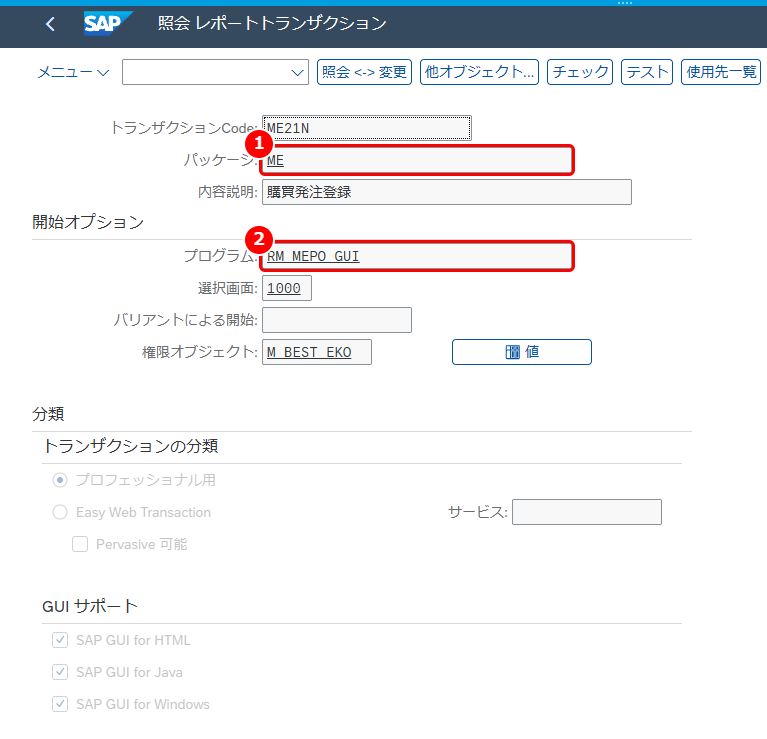Image resolution: width=767 pixels, height=739 pixels.
Task: Click the トランザクションの分類 heading
Action: 130,446
